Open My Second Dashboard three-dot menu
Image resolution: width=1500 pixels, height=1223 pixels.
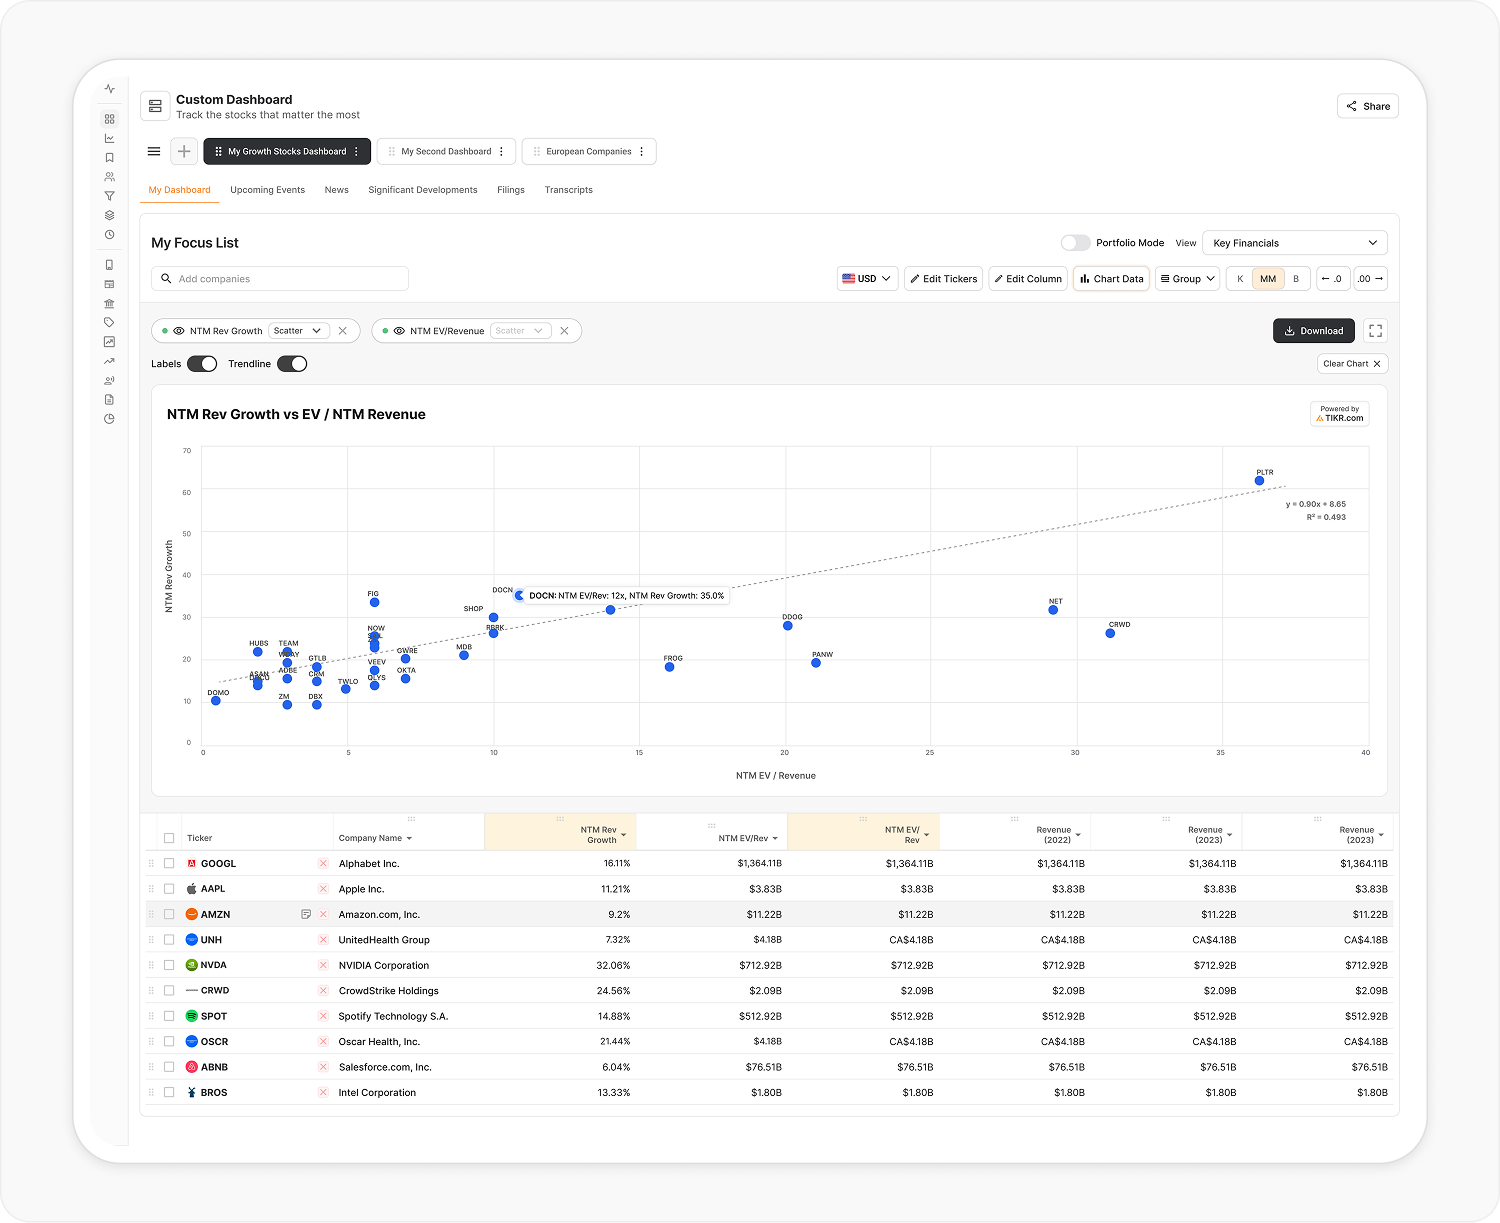(502, 152)
